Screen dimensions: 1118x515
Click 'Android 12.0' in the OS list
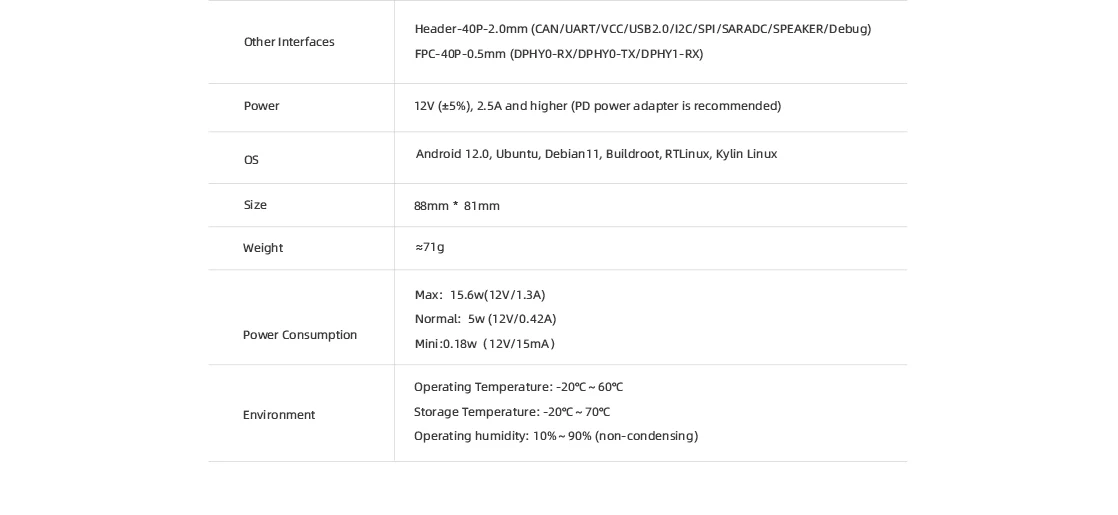pyautogui.click(x=452, y=154)
